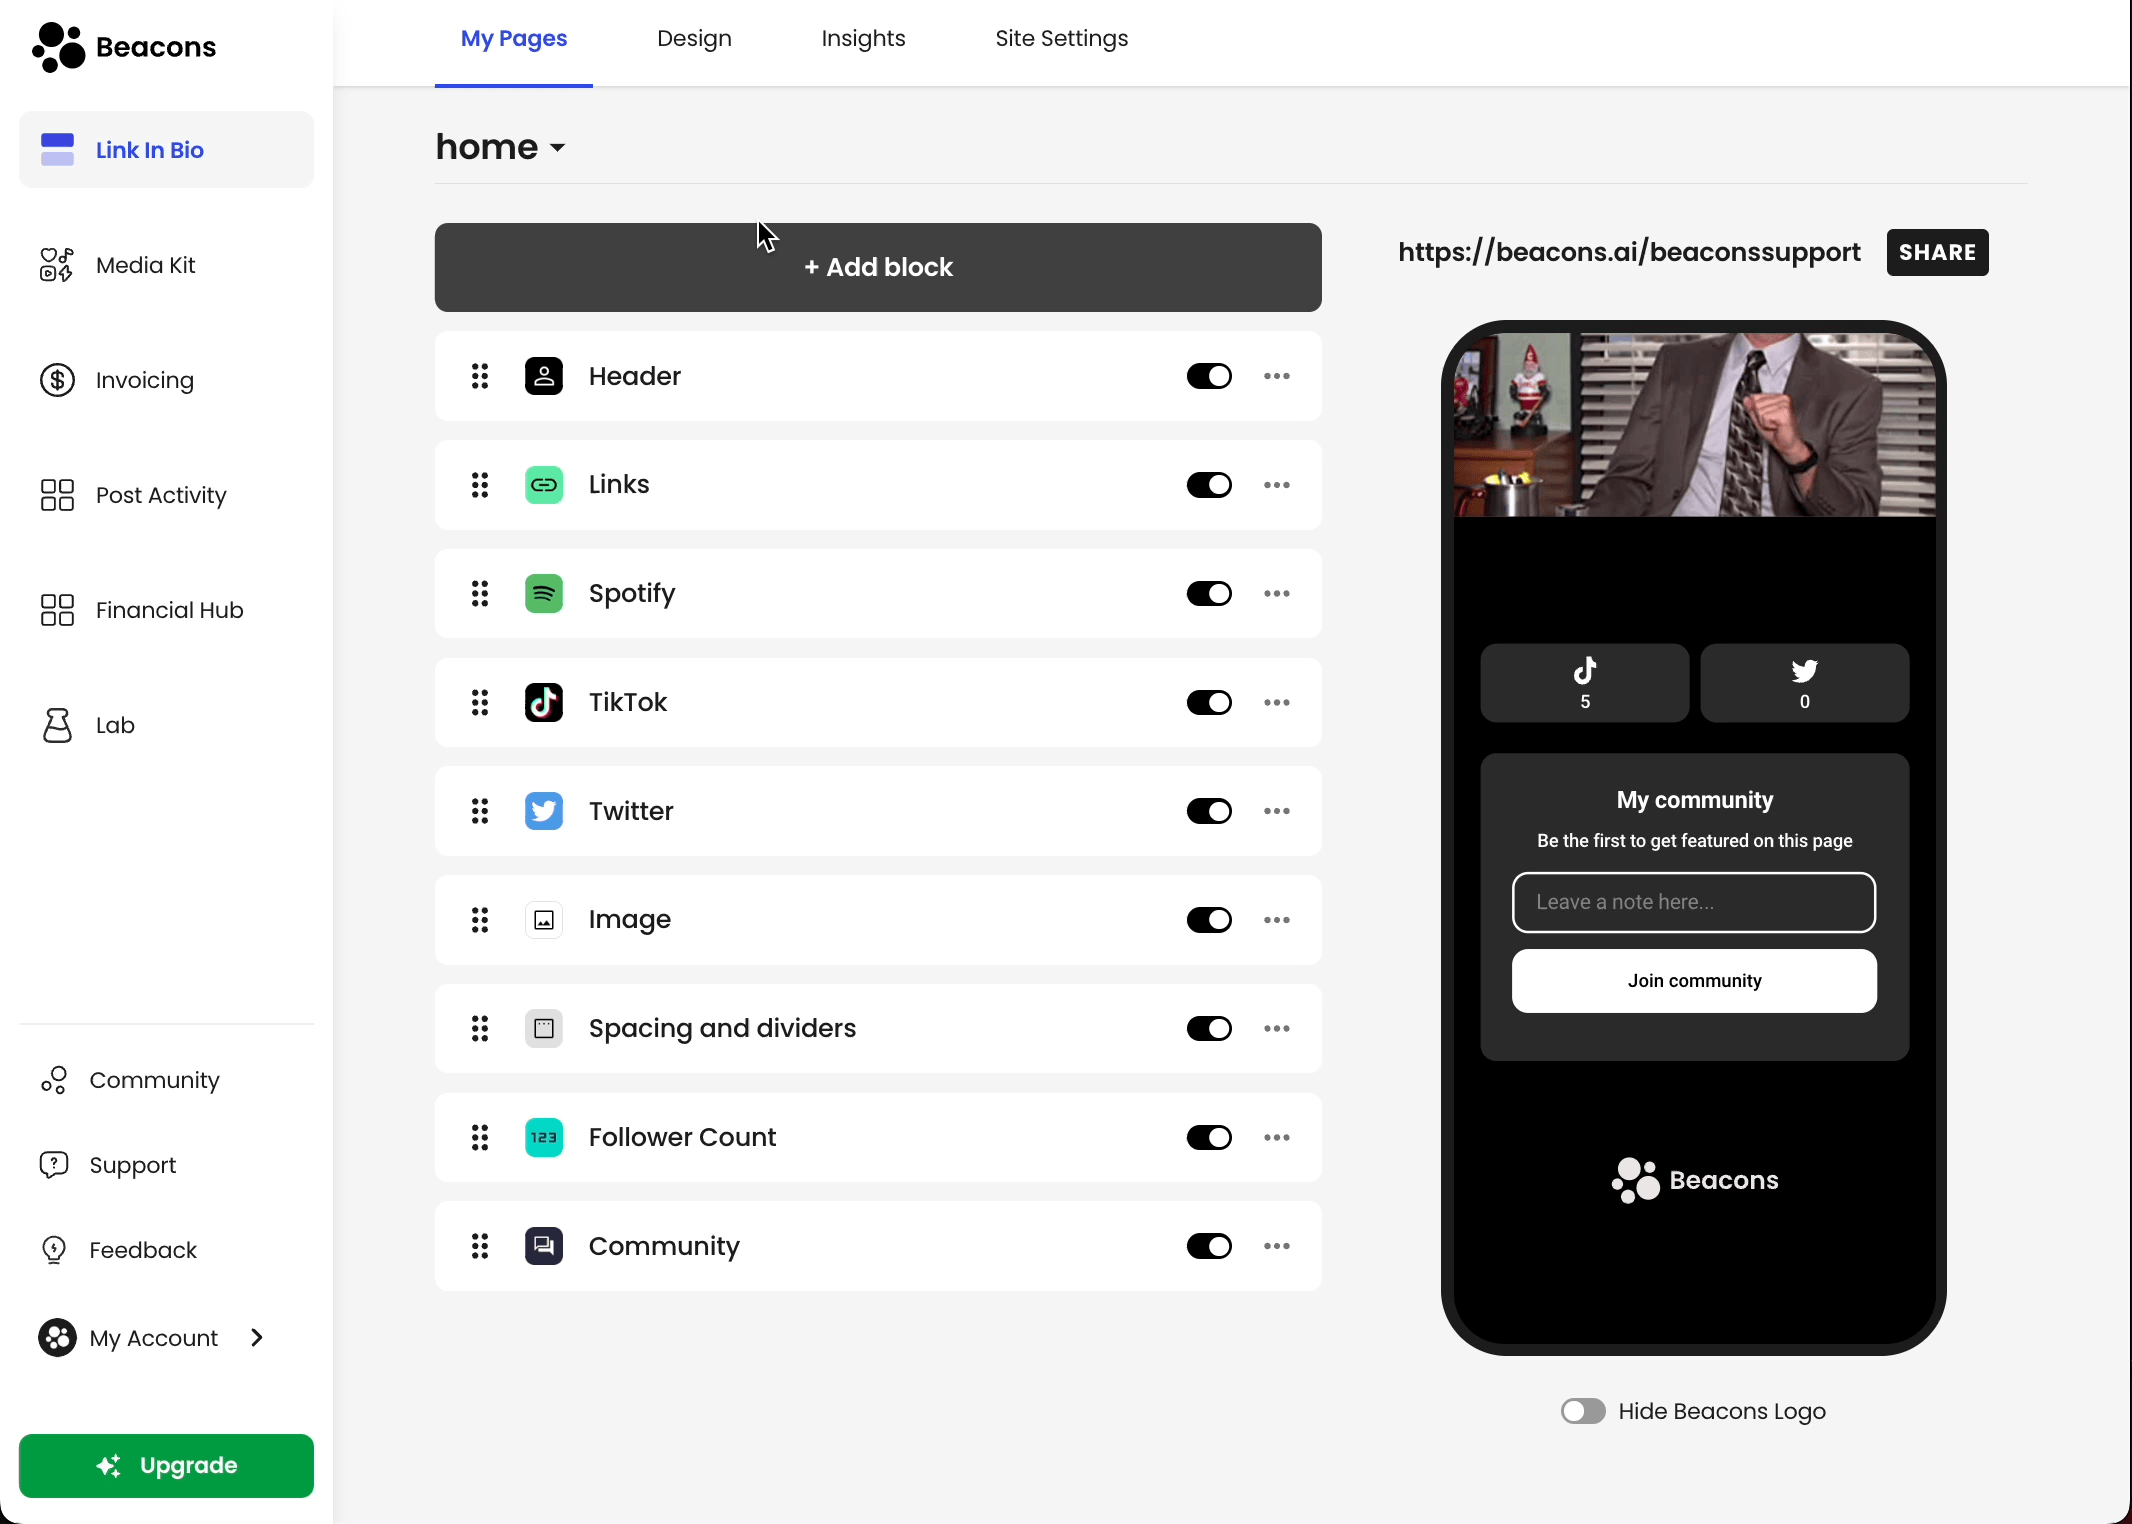
Task: Click the TikTok follower tile in preview
Action: click(x=1585, y=683)
